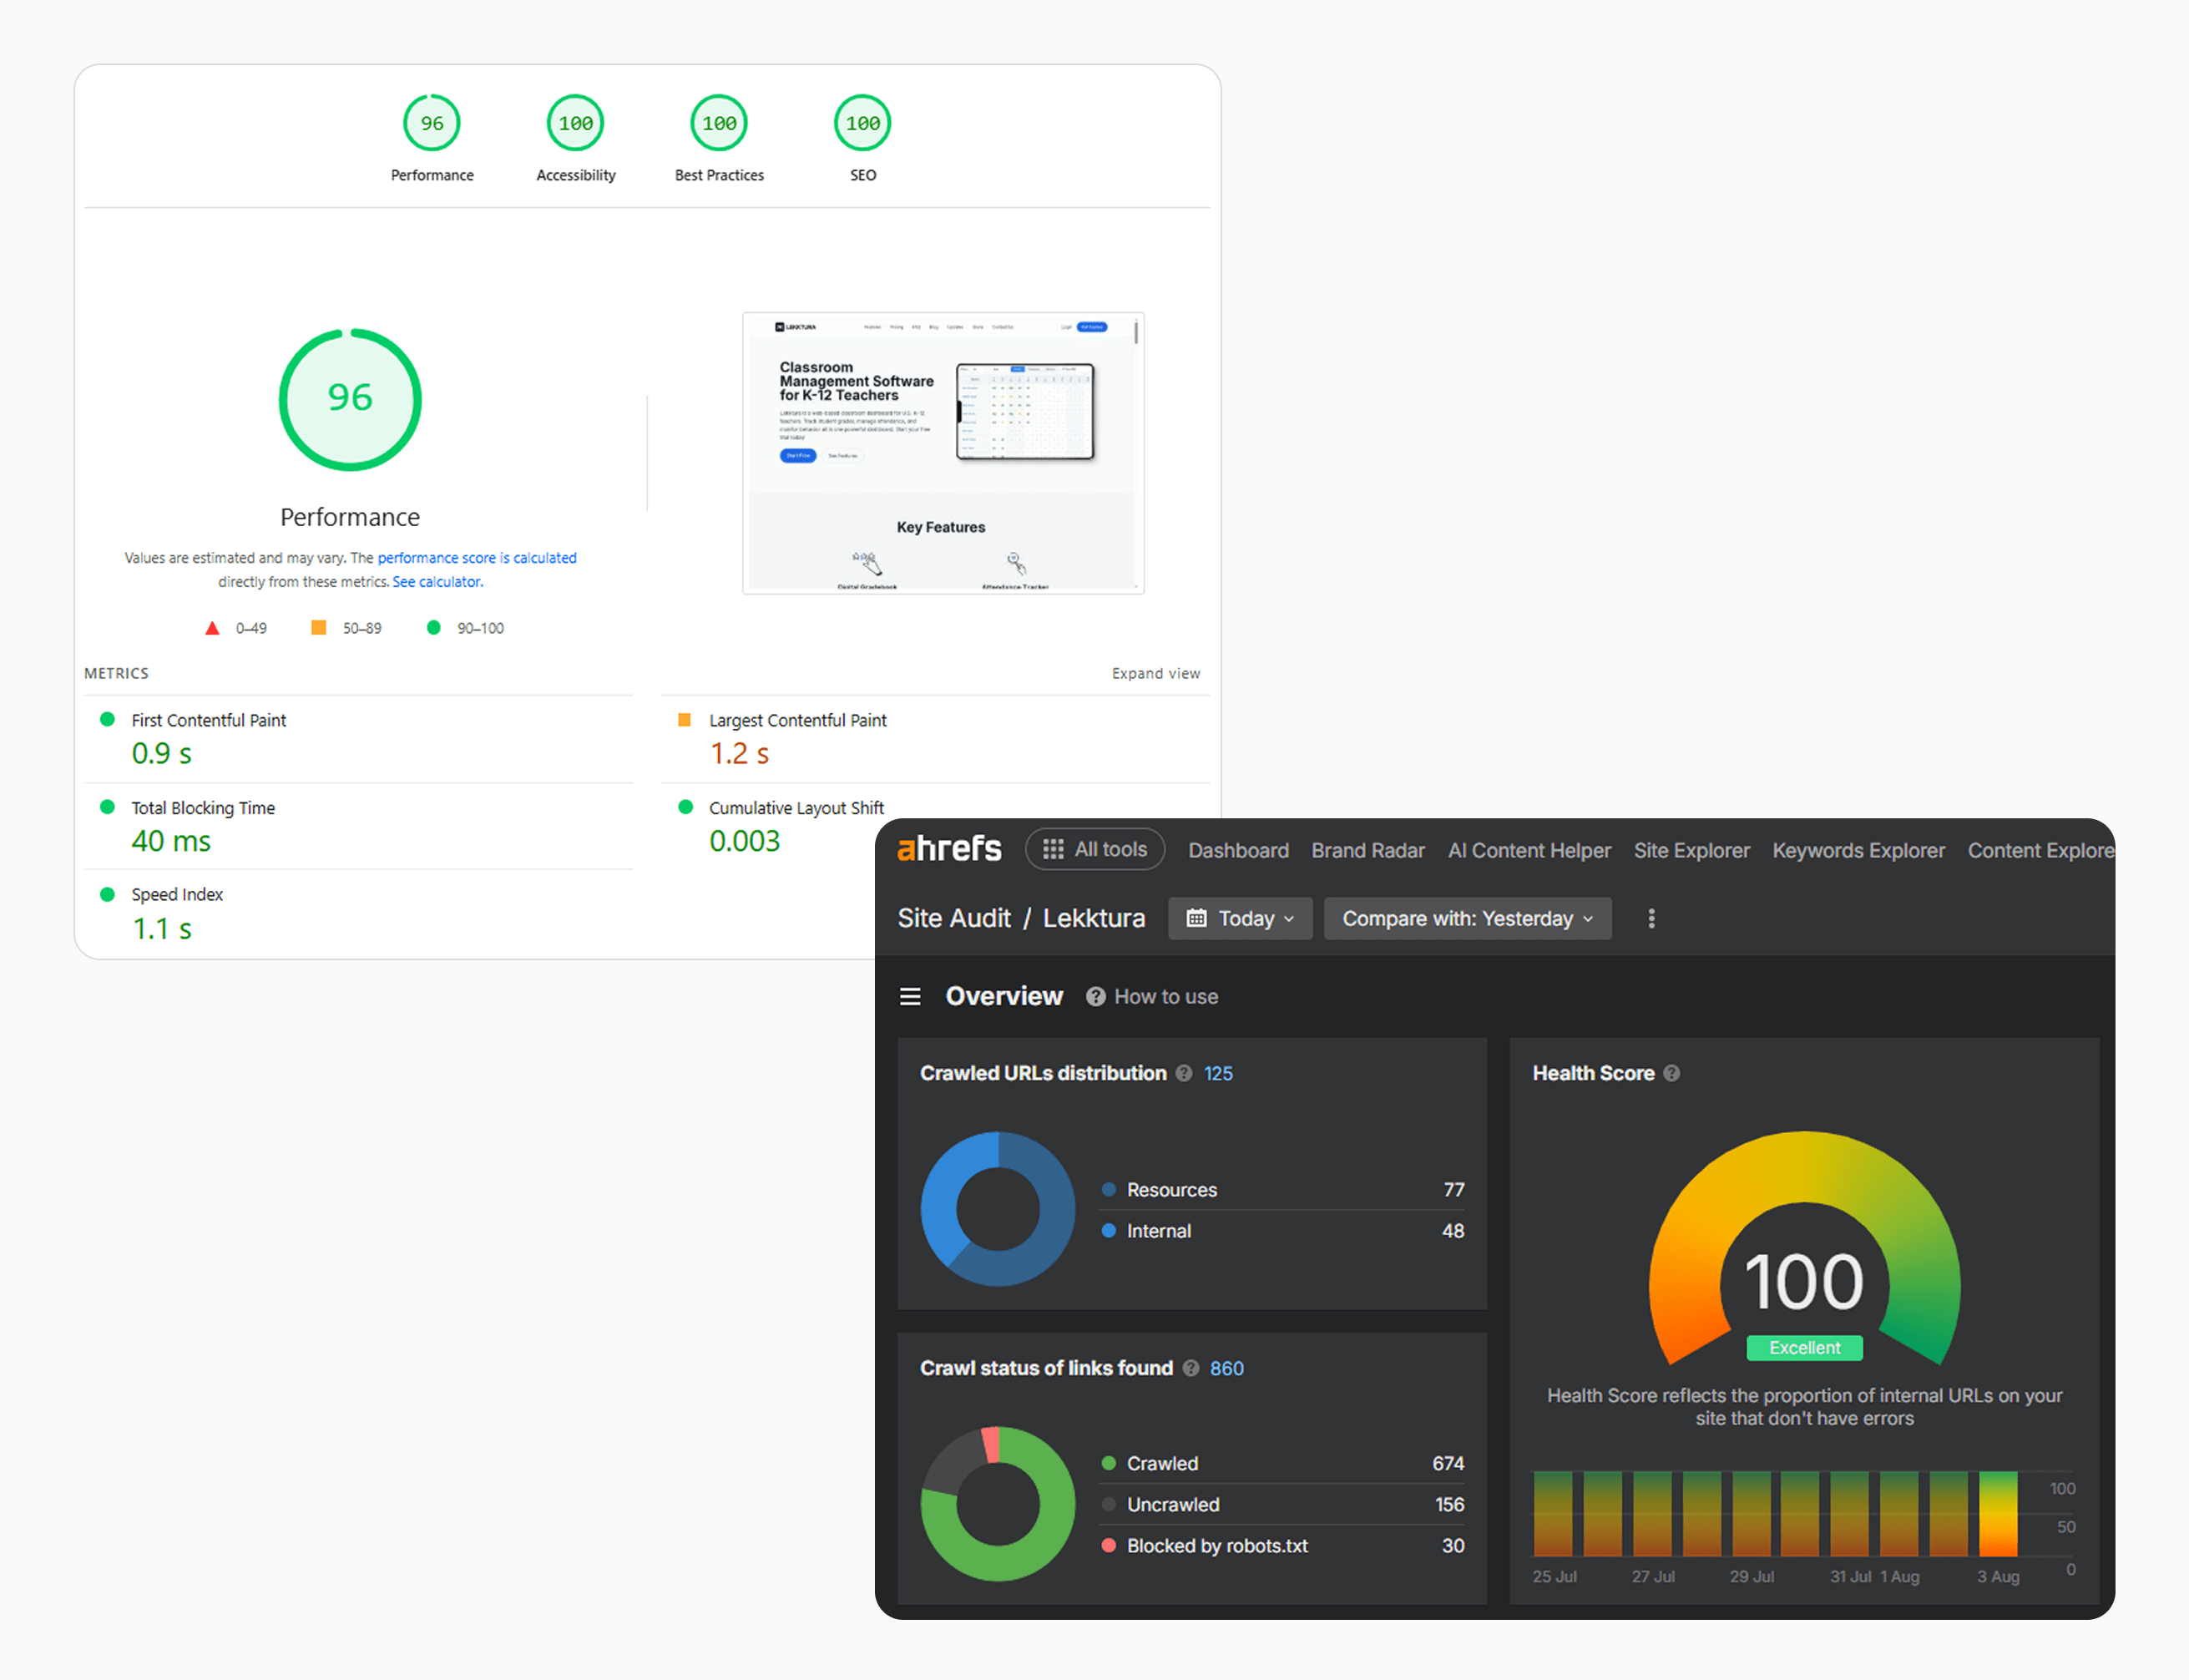This screenshot has width=2189, height=1680.
Task: Open the All tools grid menu
Action: tap(1094, 849)
